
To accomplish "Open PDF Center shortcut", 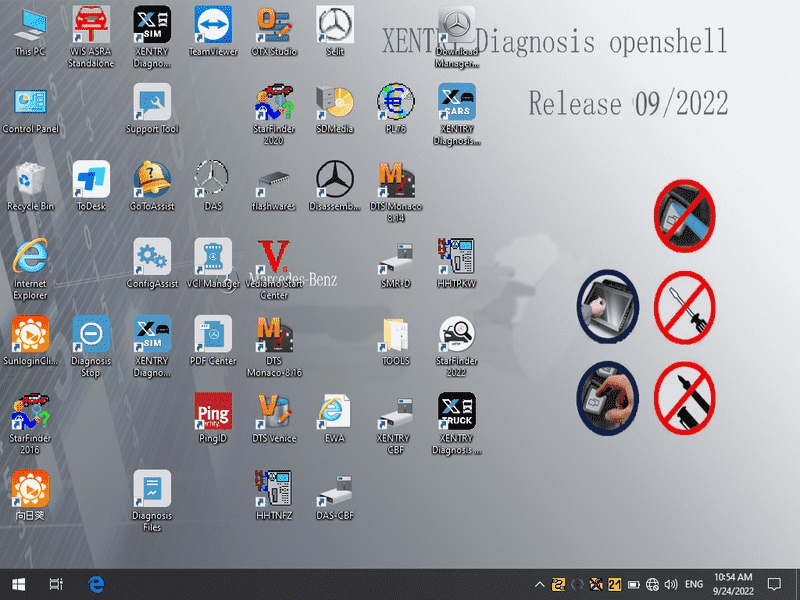I will pyautogui.click(x=213, y=341).
